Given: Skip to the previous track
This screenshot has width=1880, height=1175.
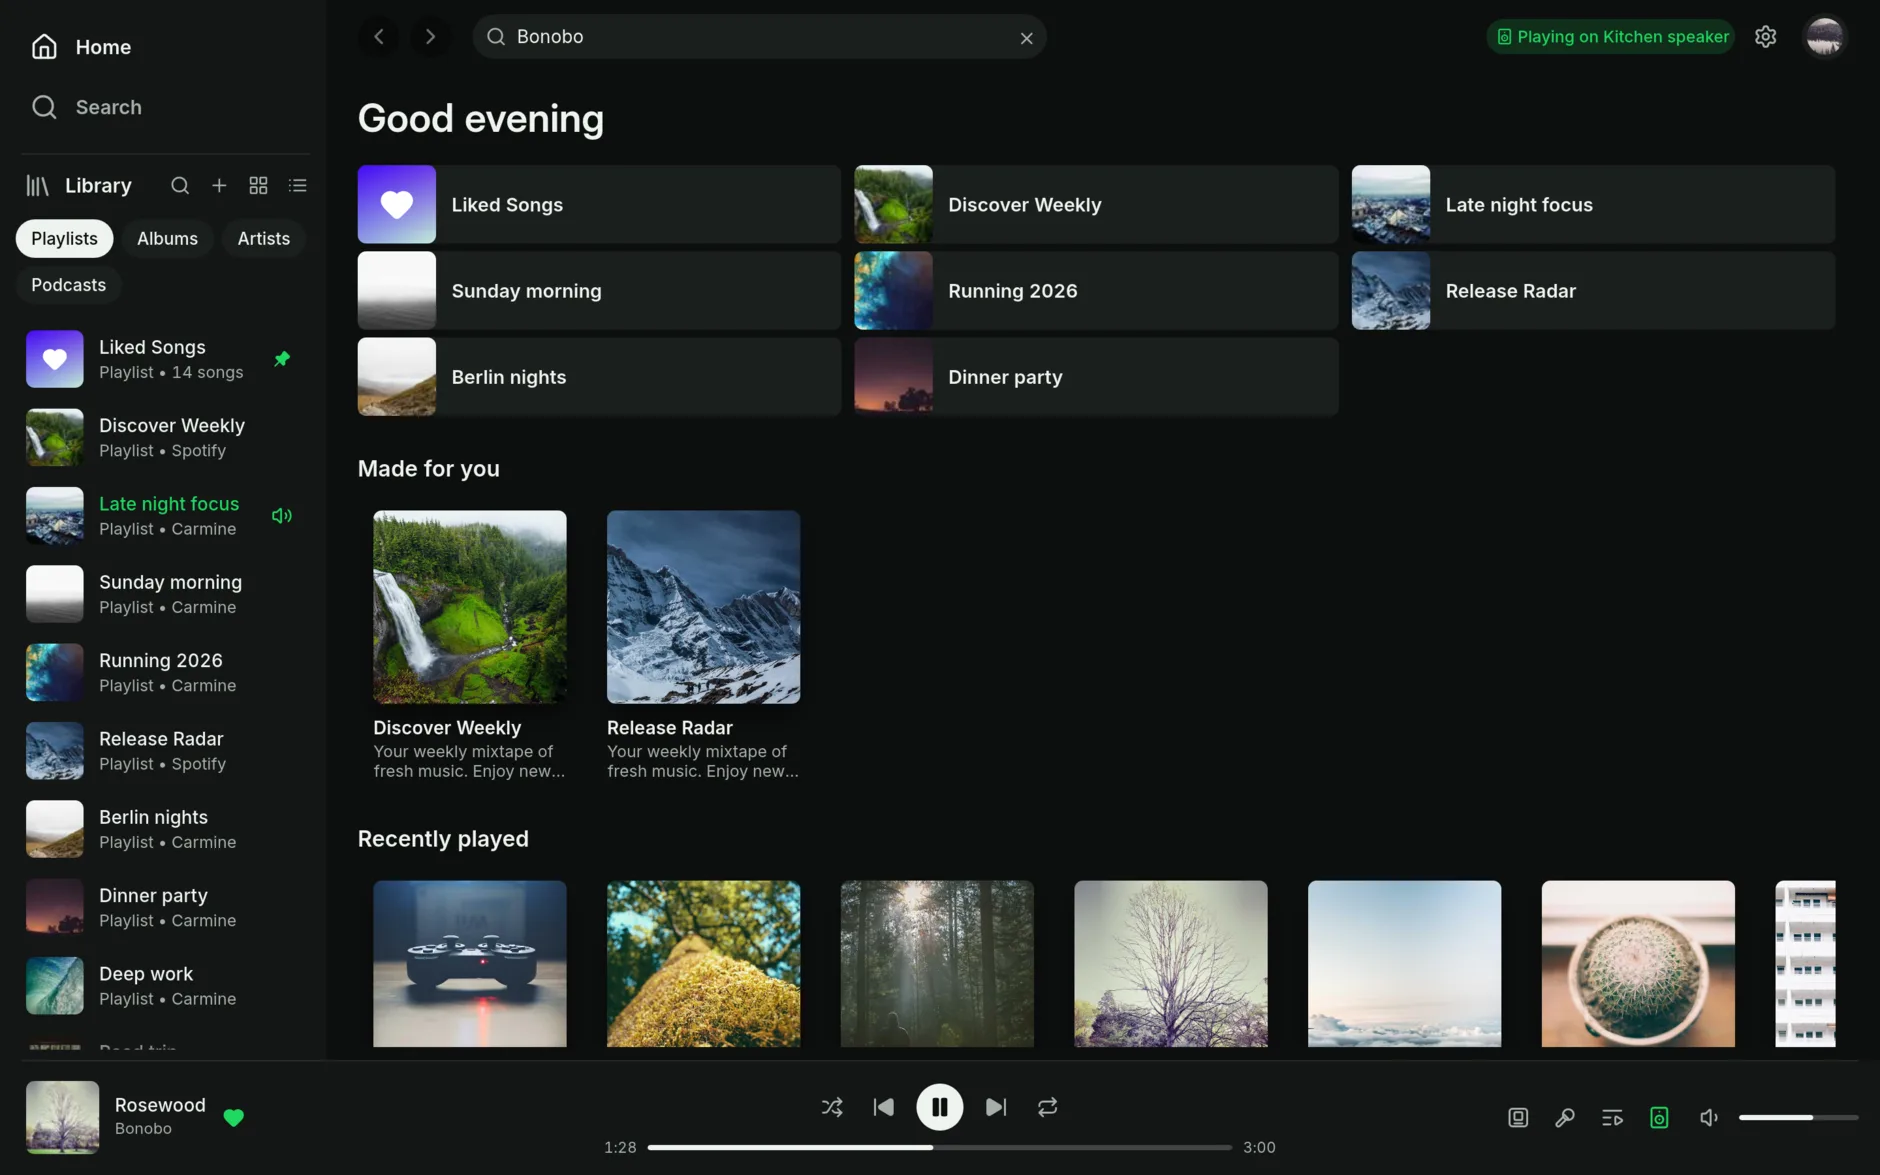Looking at the screenshot, I should [884, 1107].
